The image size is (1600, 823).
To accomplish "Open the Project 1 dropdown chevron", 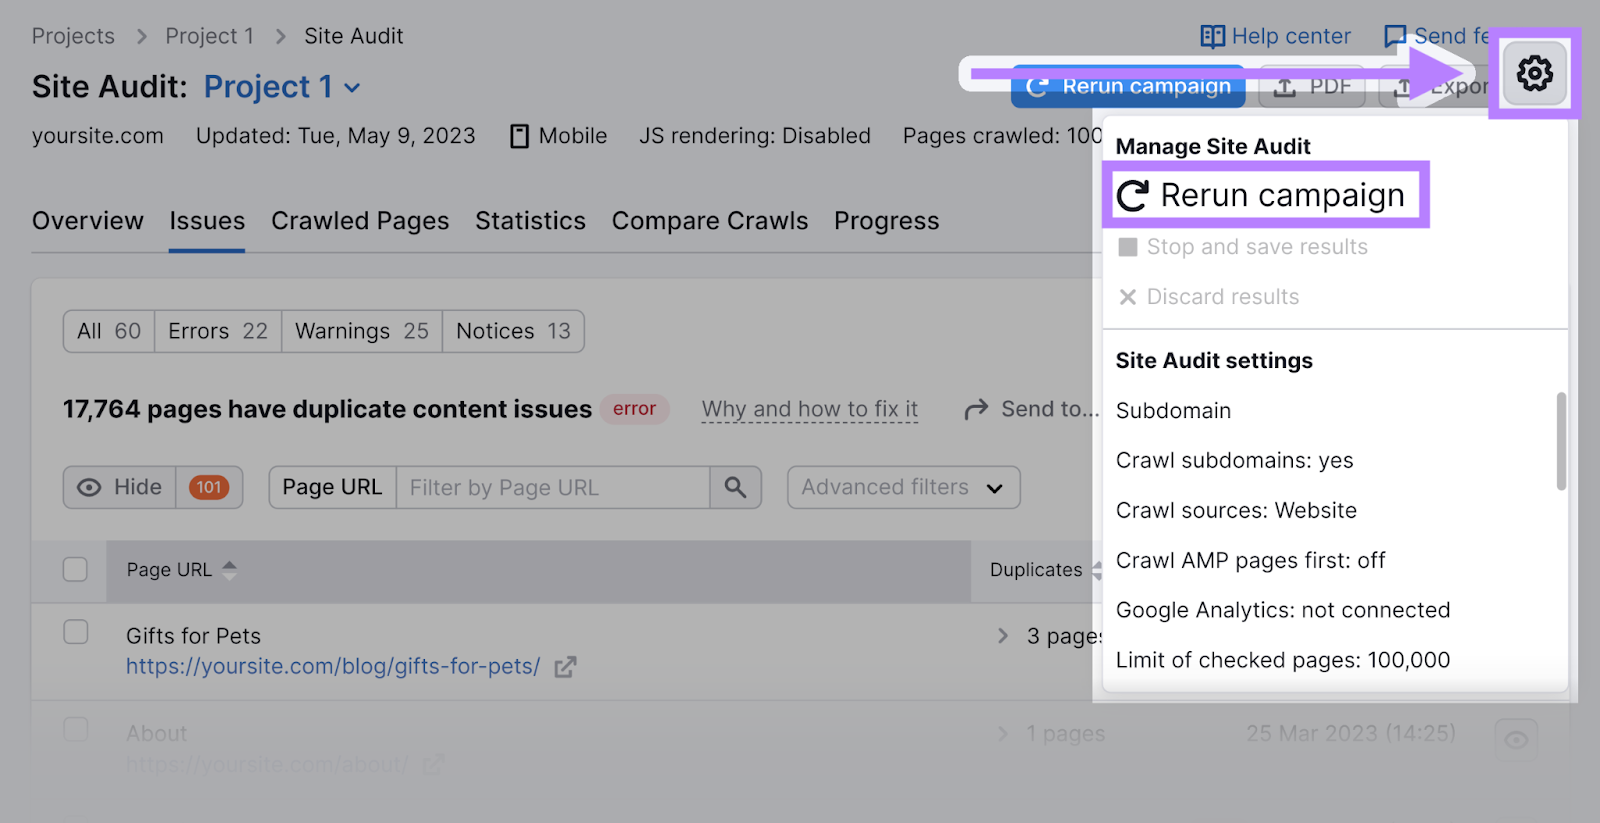I will (352, 88).
